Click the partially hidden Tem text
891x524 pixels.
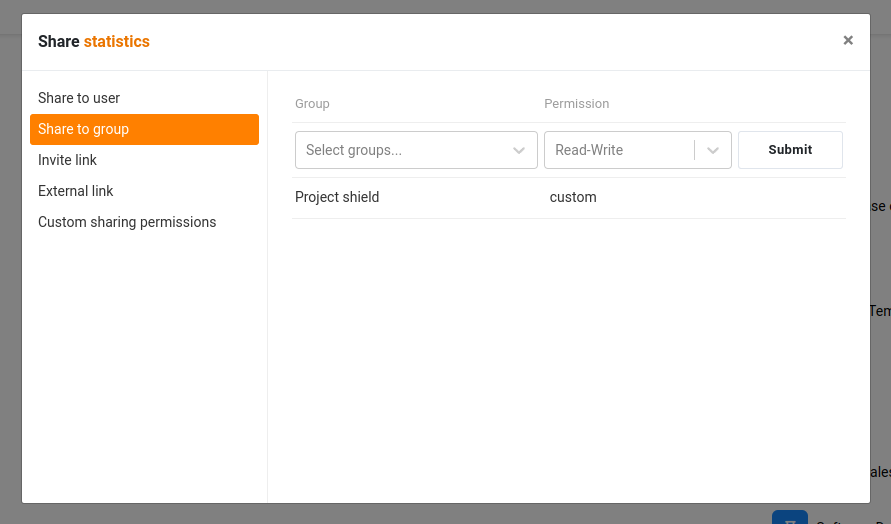pos(880,311)
